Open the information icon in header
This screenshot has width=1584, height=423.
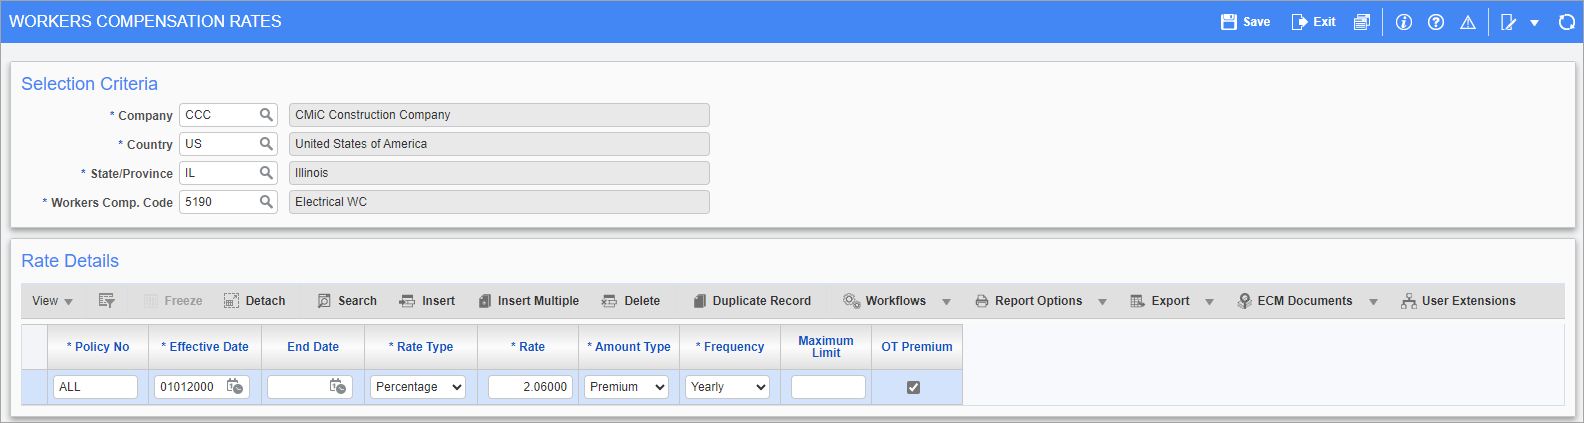[1404, 22]
